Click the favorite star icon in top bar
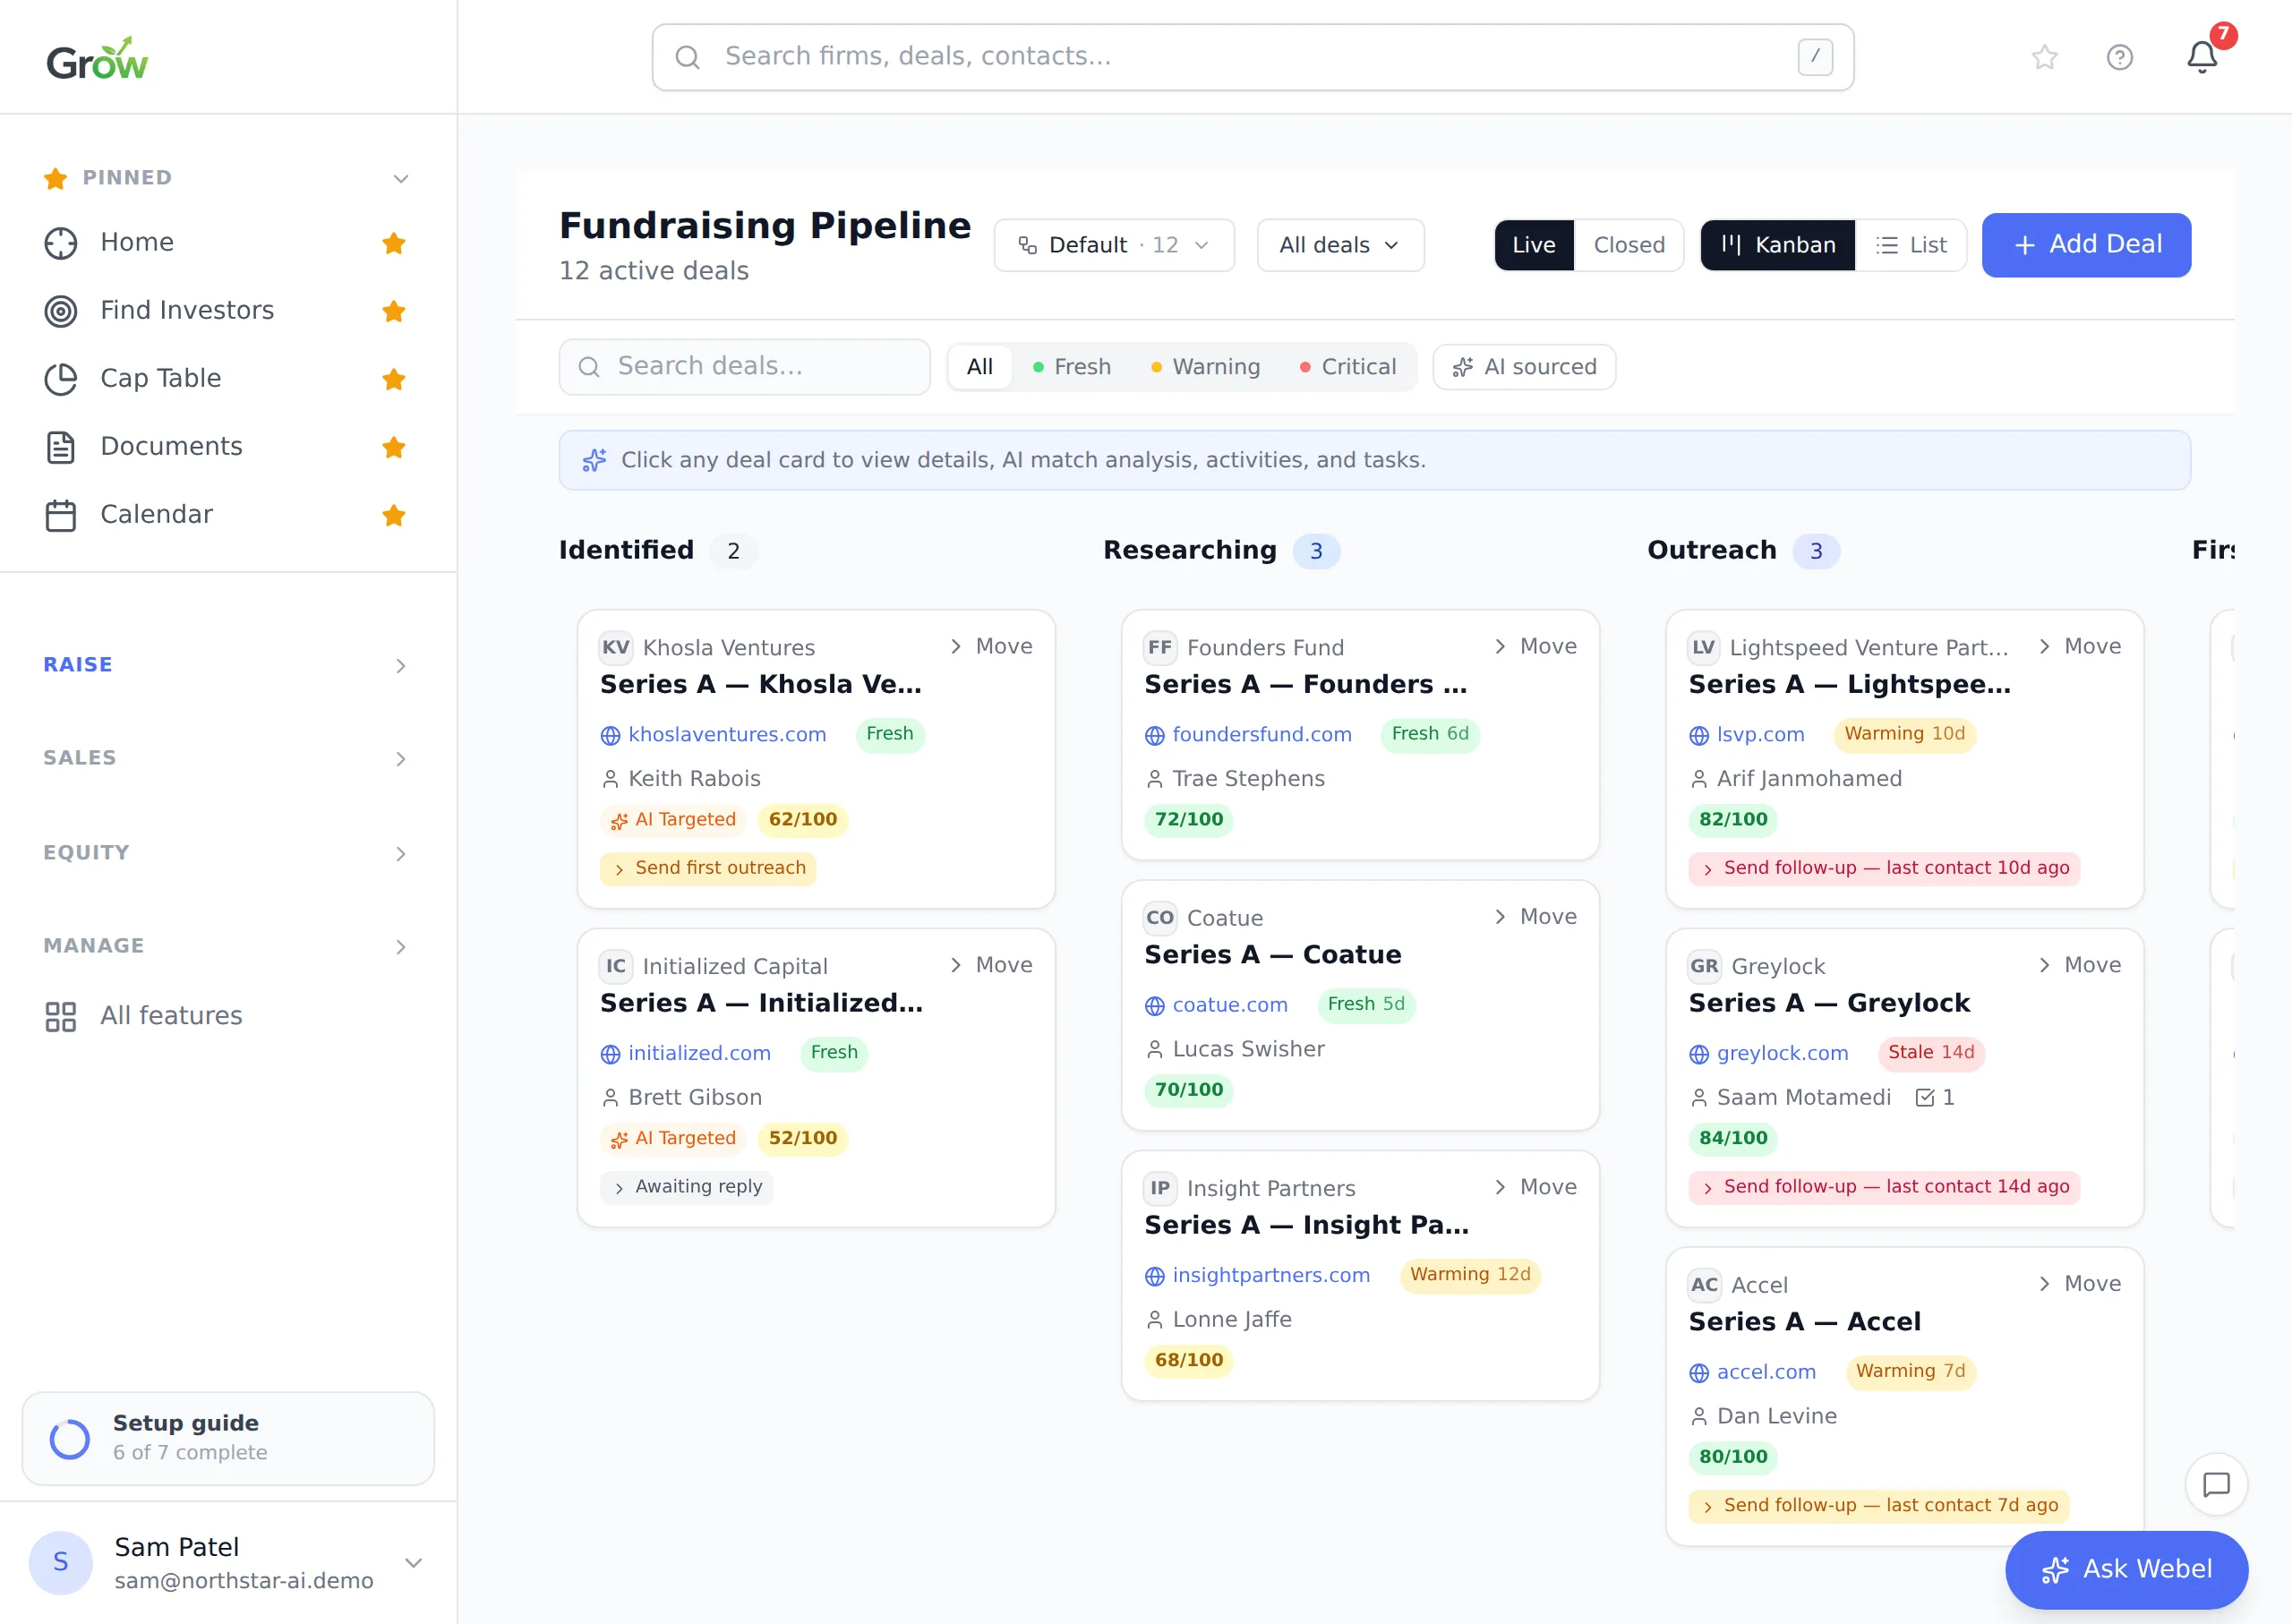Image resolution: width=2292 pixels, height=1624 pixels. [x=2044, y=57]
